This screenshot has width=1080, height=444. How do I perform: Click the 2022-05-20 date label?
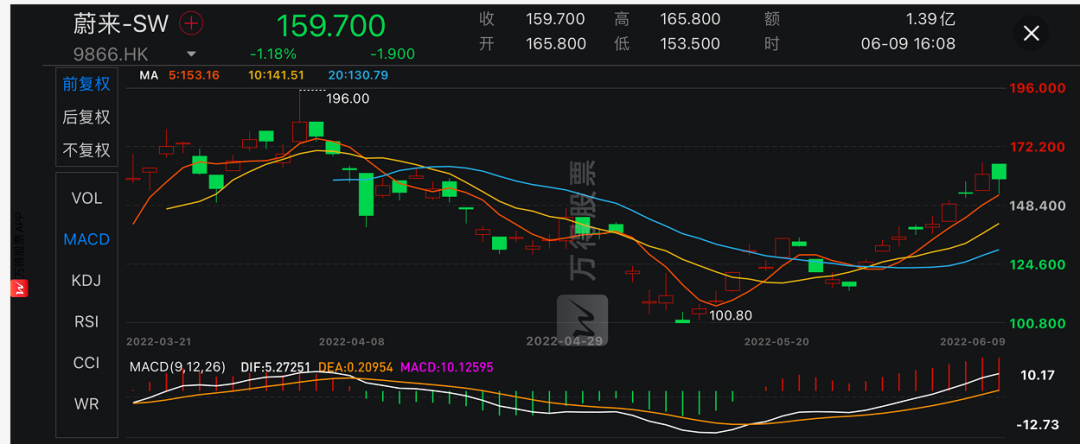pyautogui.click(x=777, y=341)
